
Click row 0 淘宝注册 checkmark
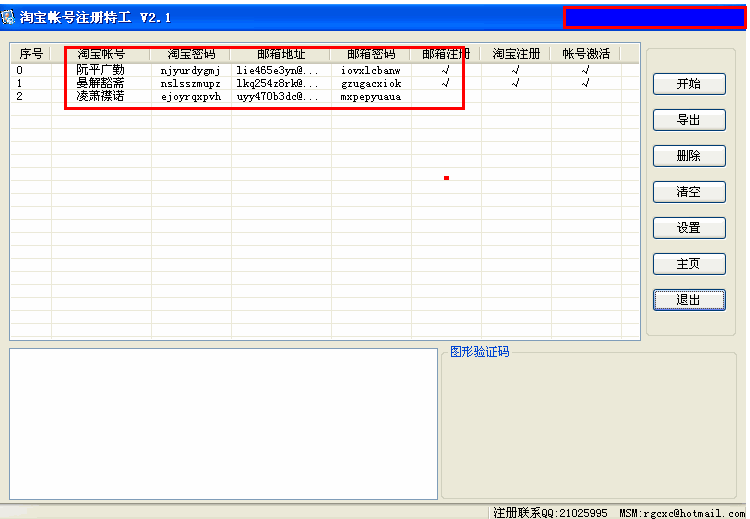[x=516, y=70]
